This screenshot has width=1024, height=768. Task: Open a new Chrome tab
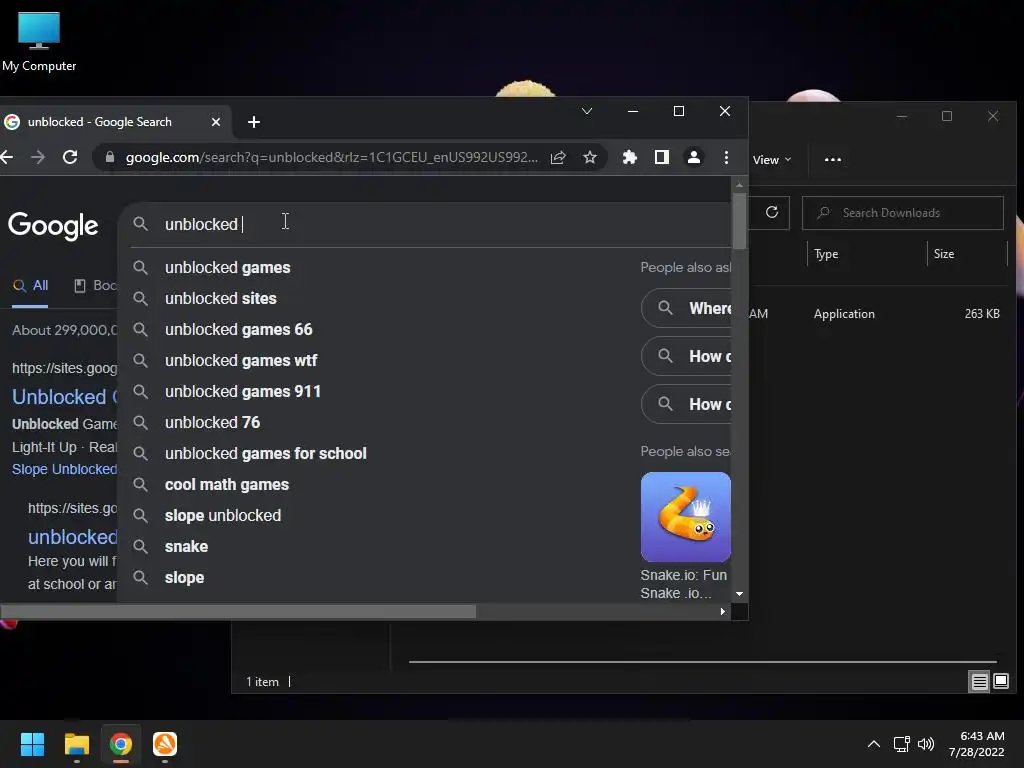254,122
